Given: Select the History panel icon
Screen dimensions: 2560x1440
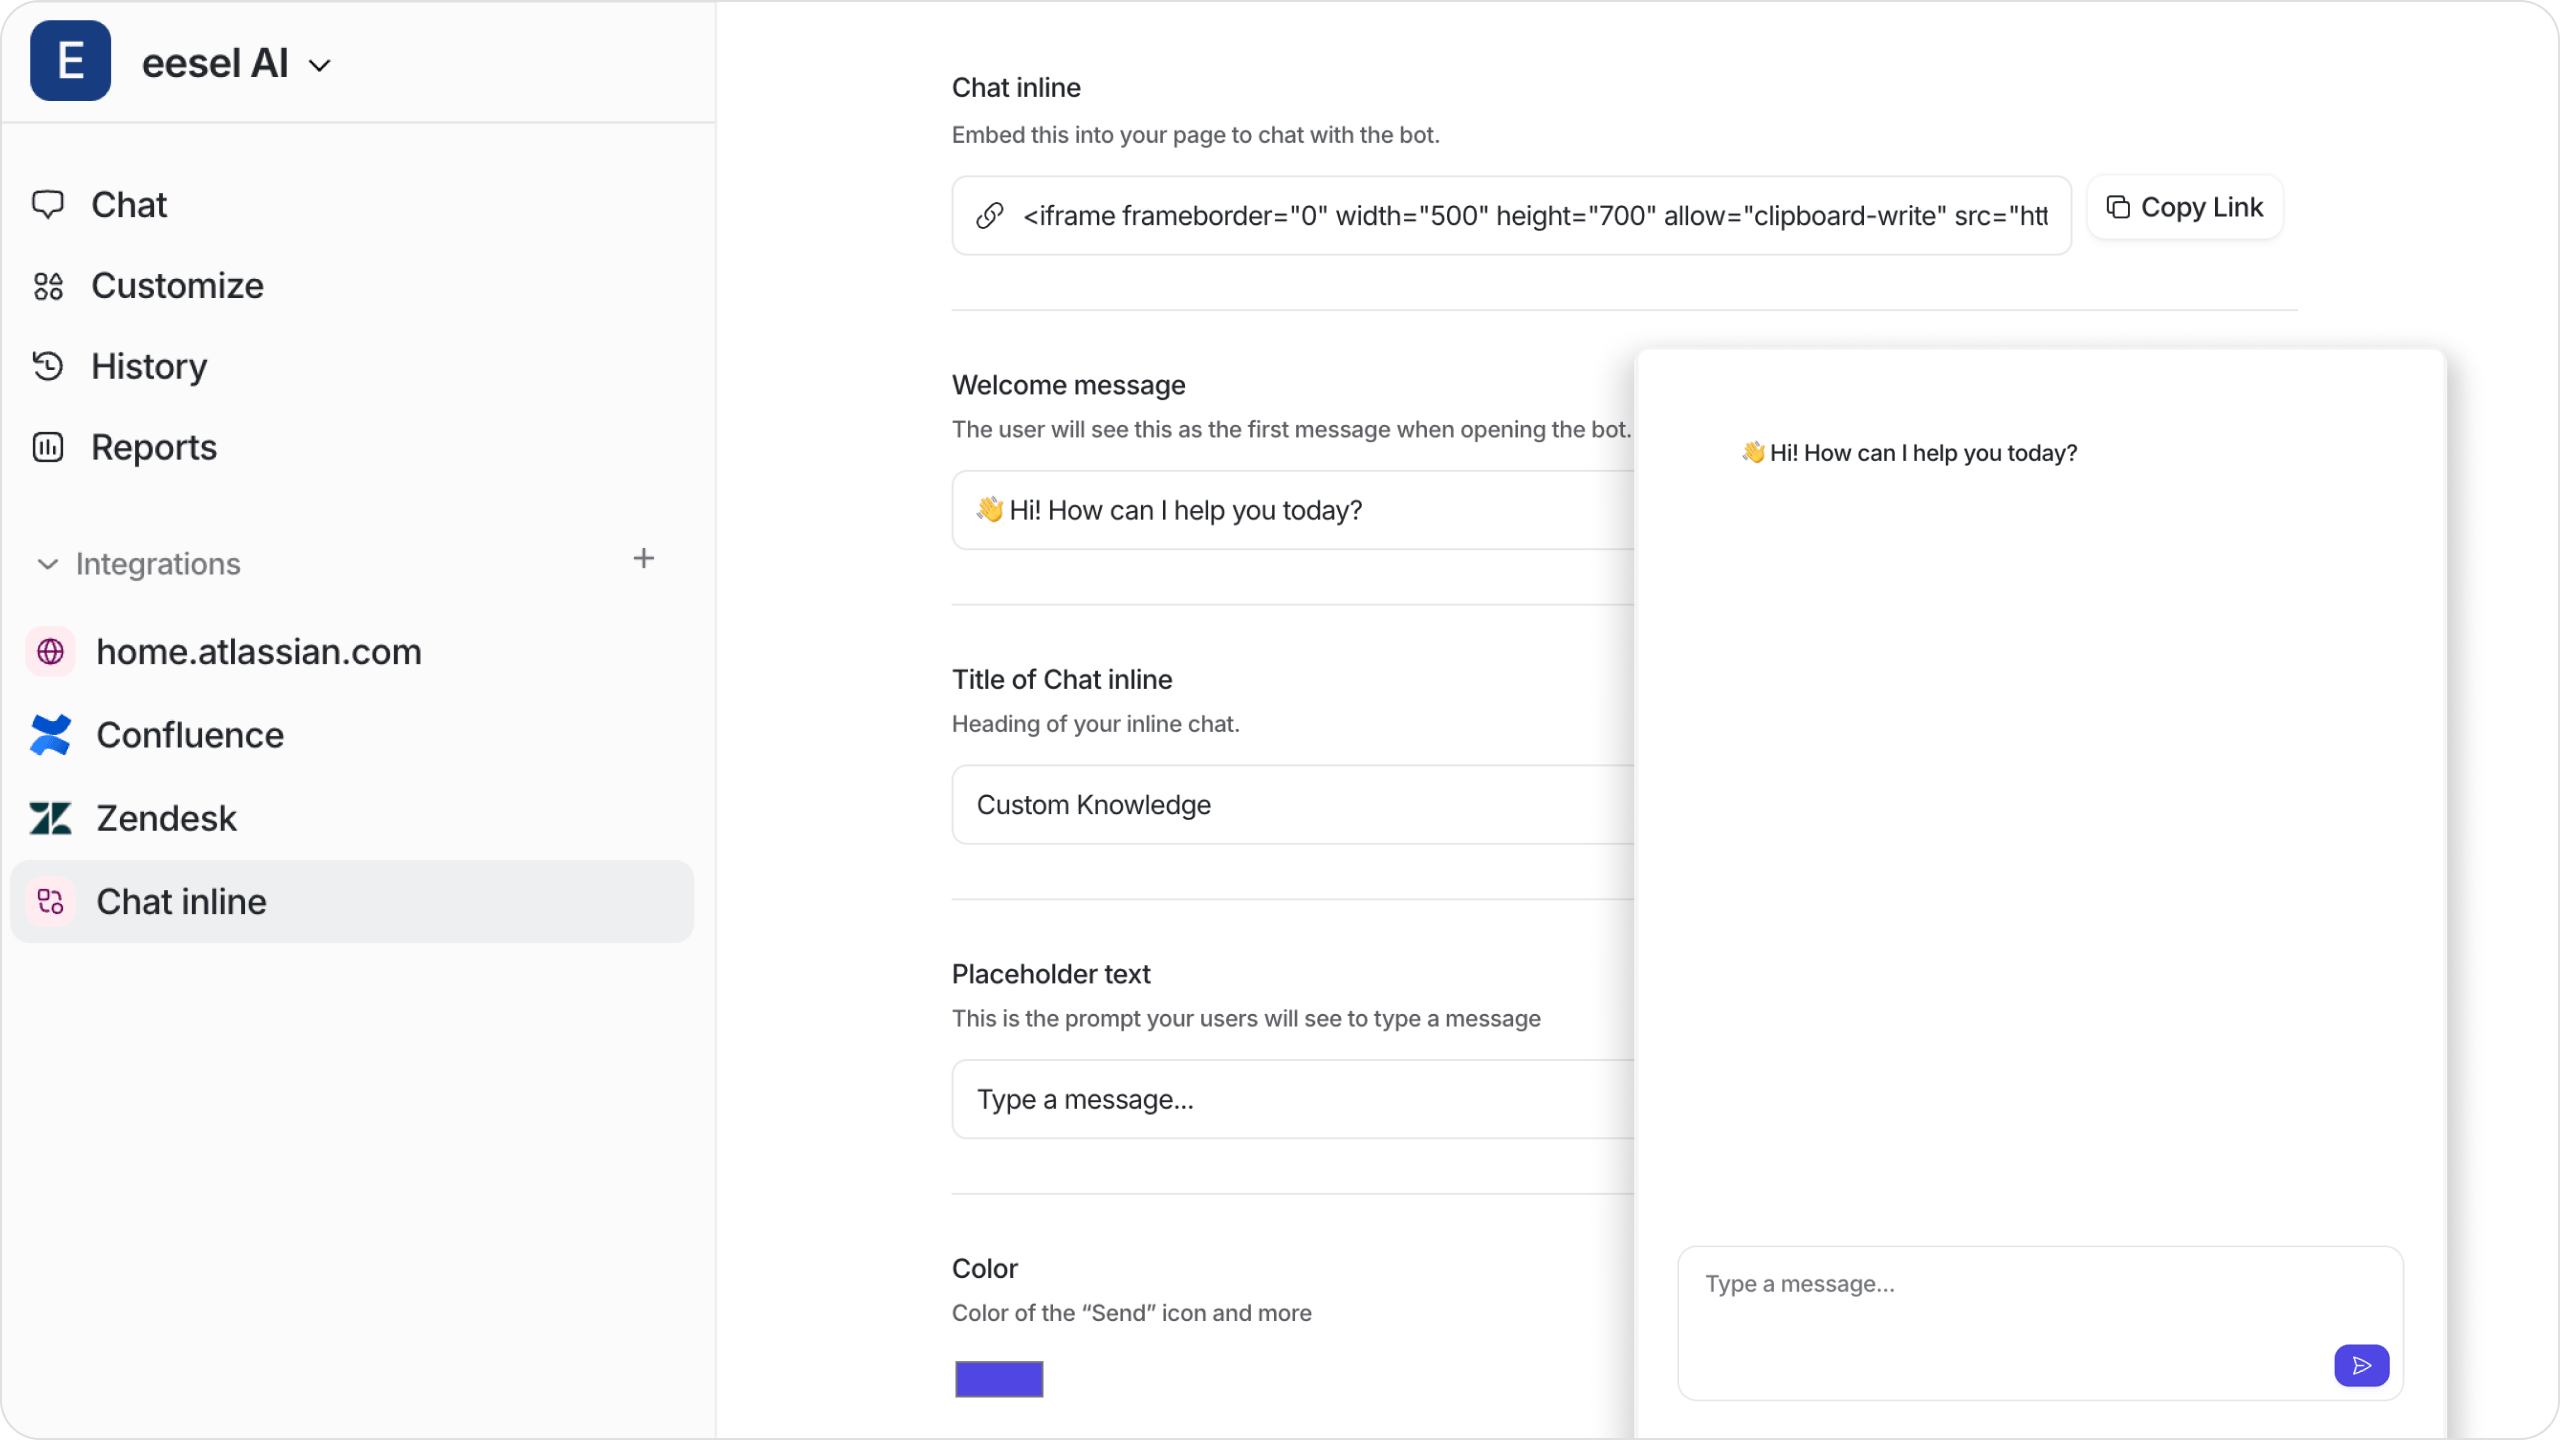Looking at the screenshot, I should coord(49,366).
